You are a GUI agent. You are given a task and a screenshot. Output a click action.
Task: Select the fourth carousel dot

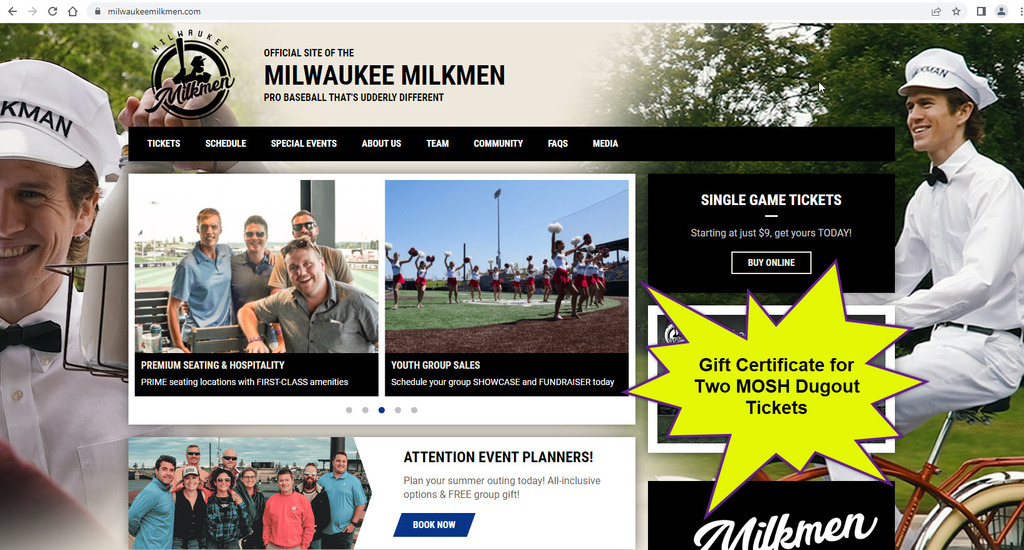[398, 410]
